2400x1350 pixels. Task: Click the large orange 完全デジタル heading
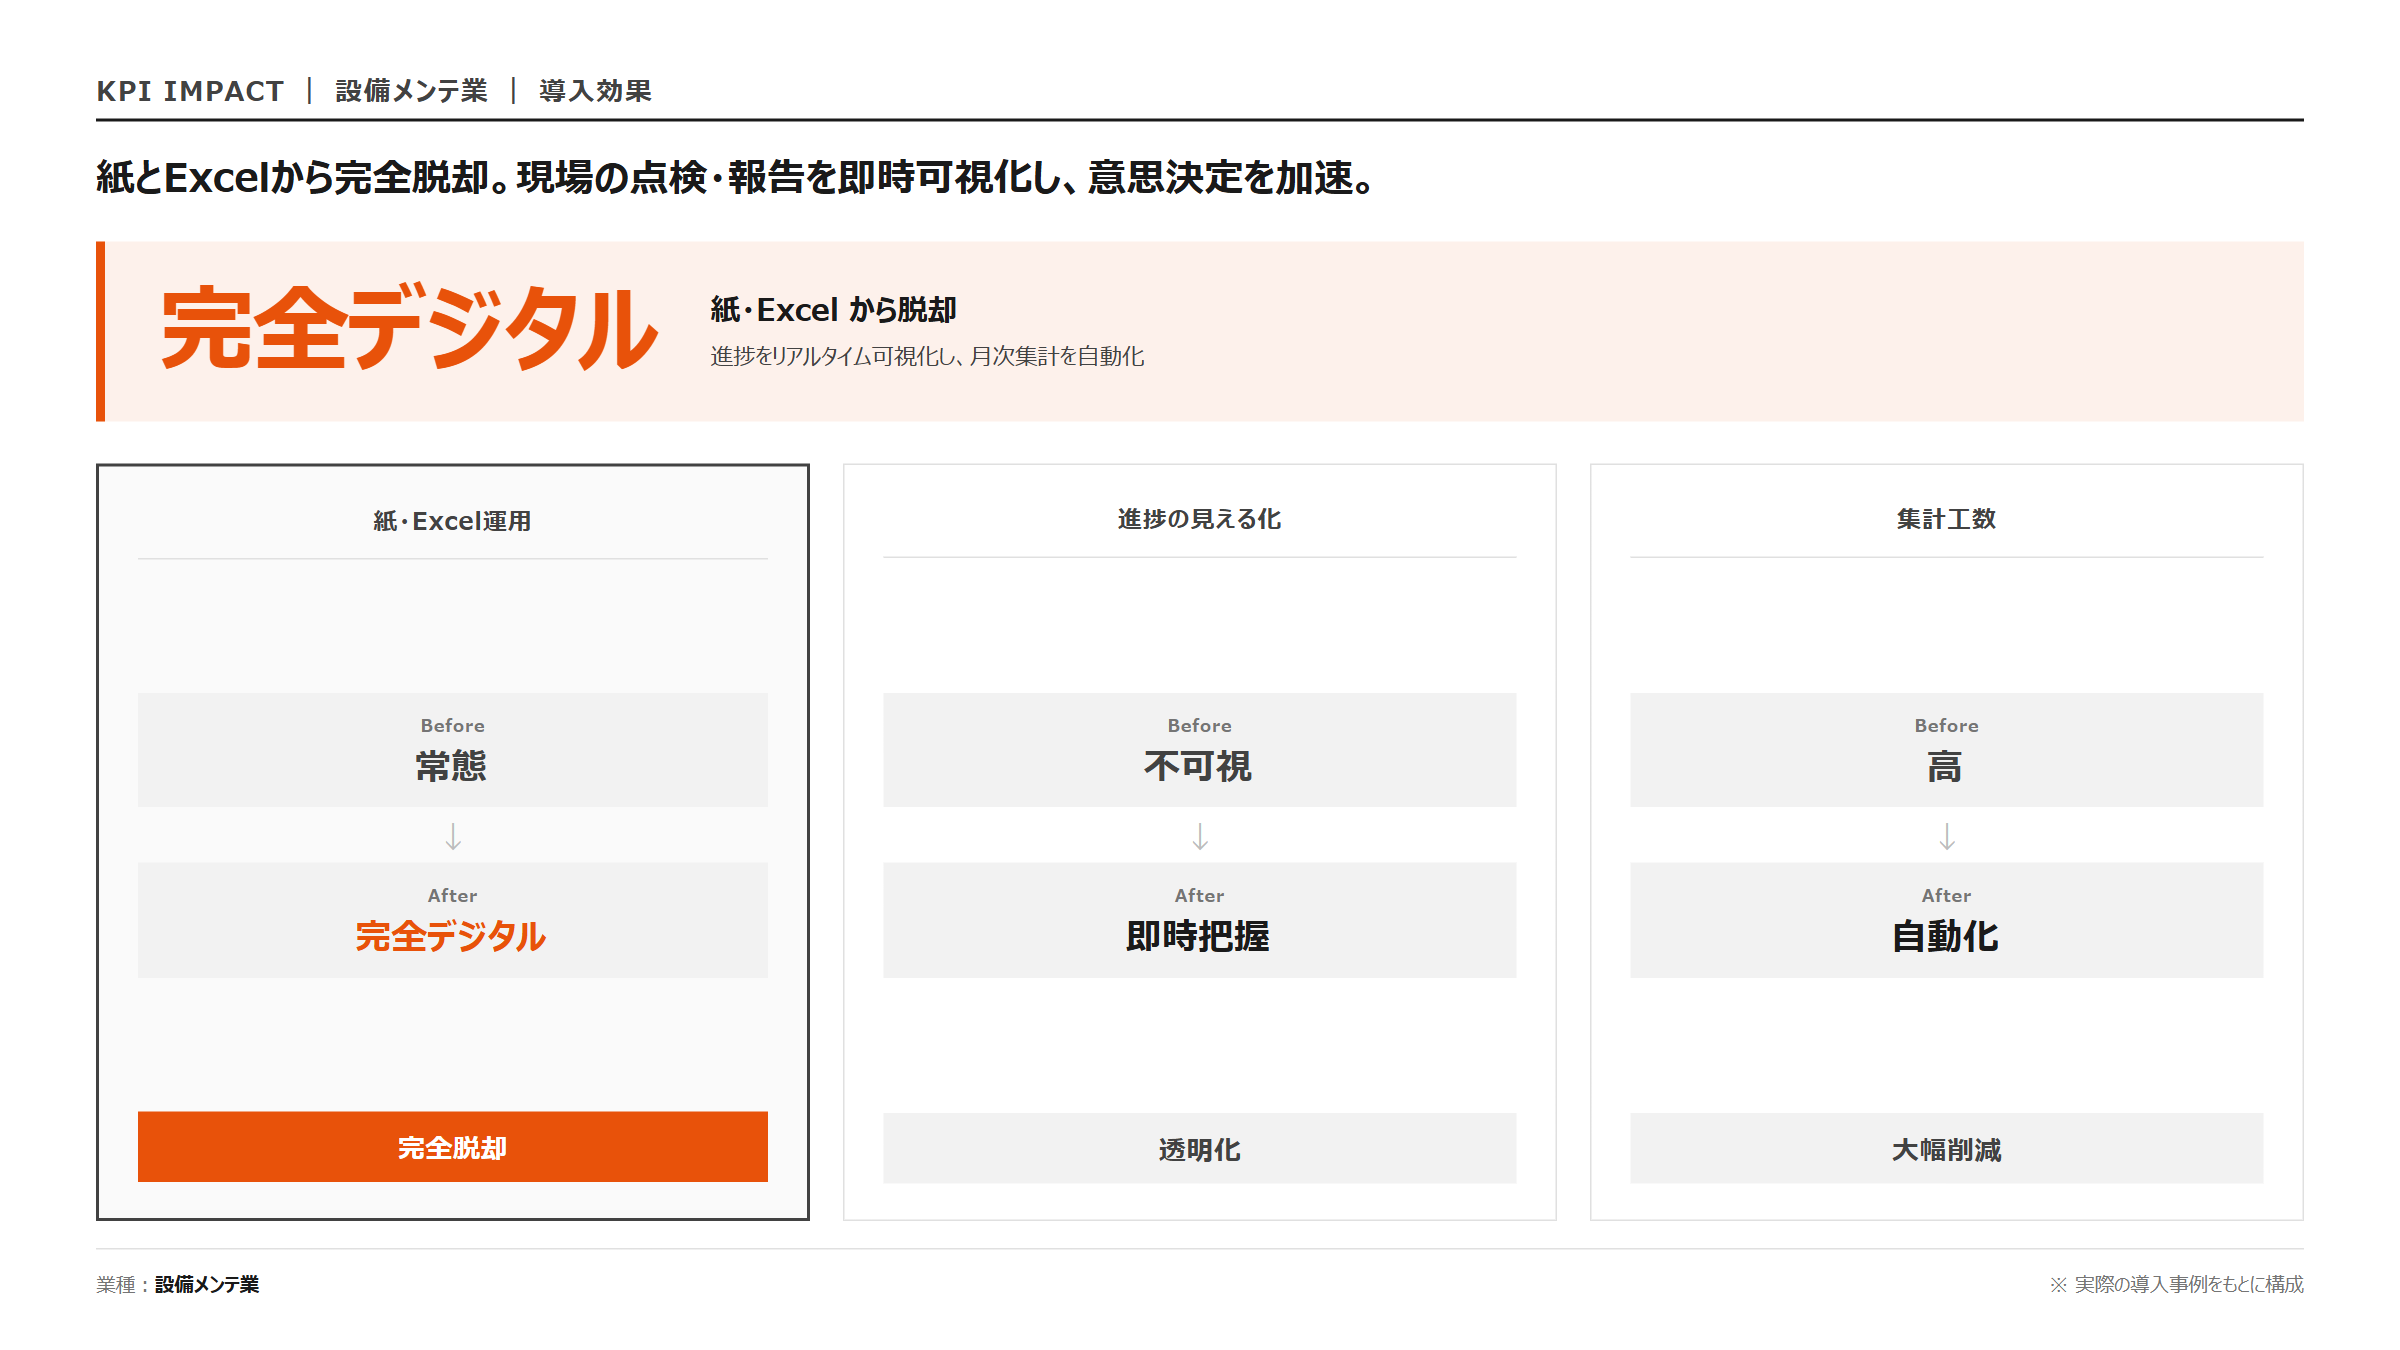coord(408,328)
